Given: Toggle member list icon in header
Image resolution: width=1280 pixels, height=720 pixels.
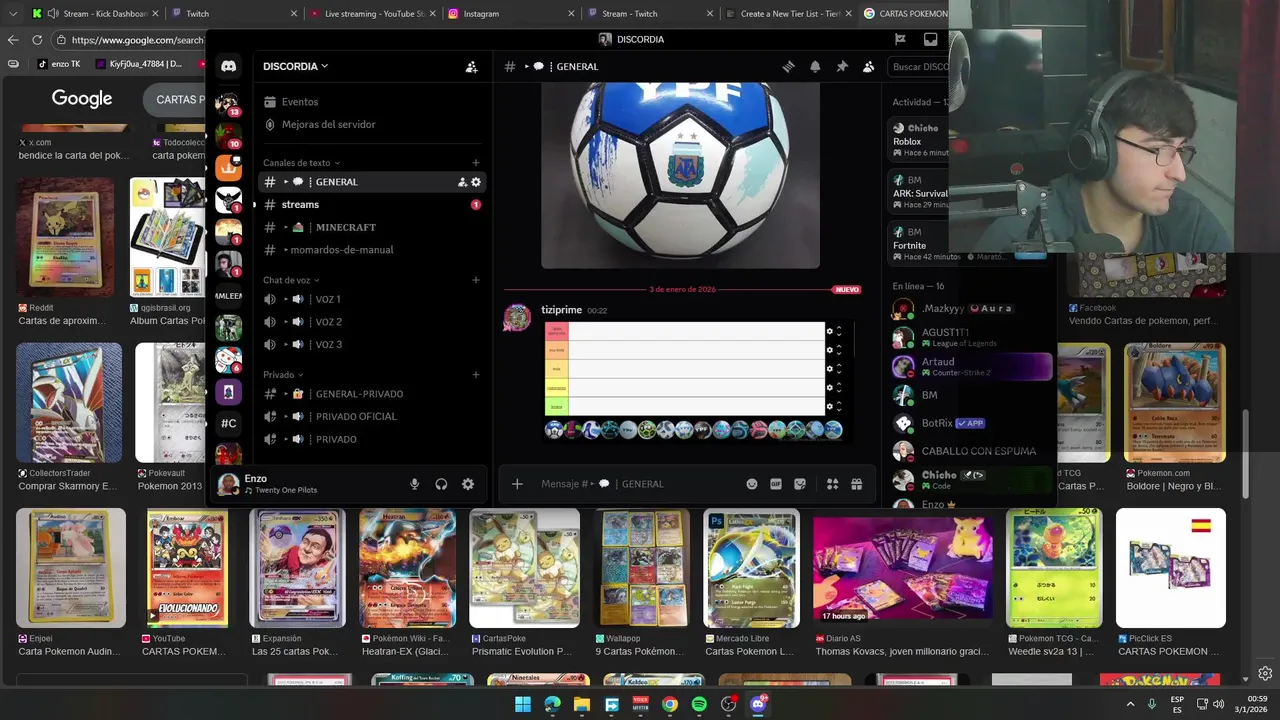Looking at the screenshot, I should coord(868,67).
